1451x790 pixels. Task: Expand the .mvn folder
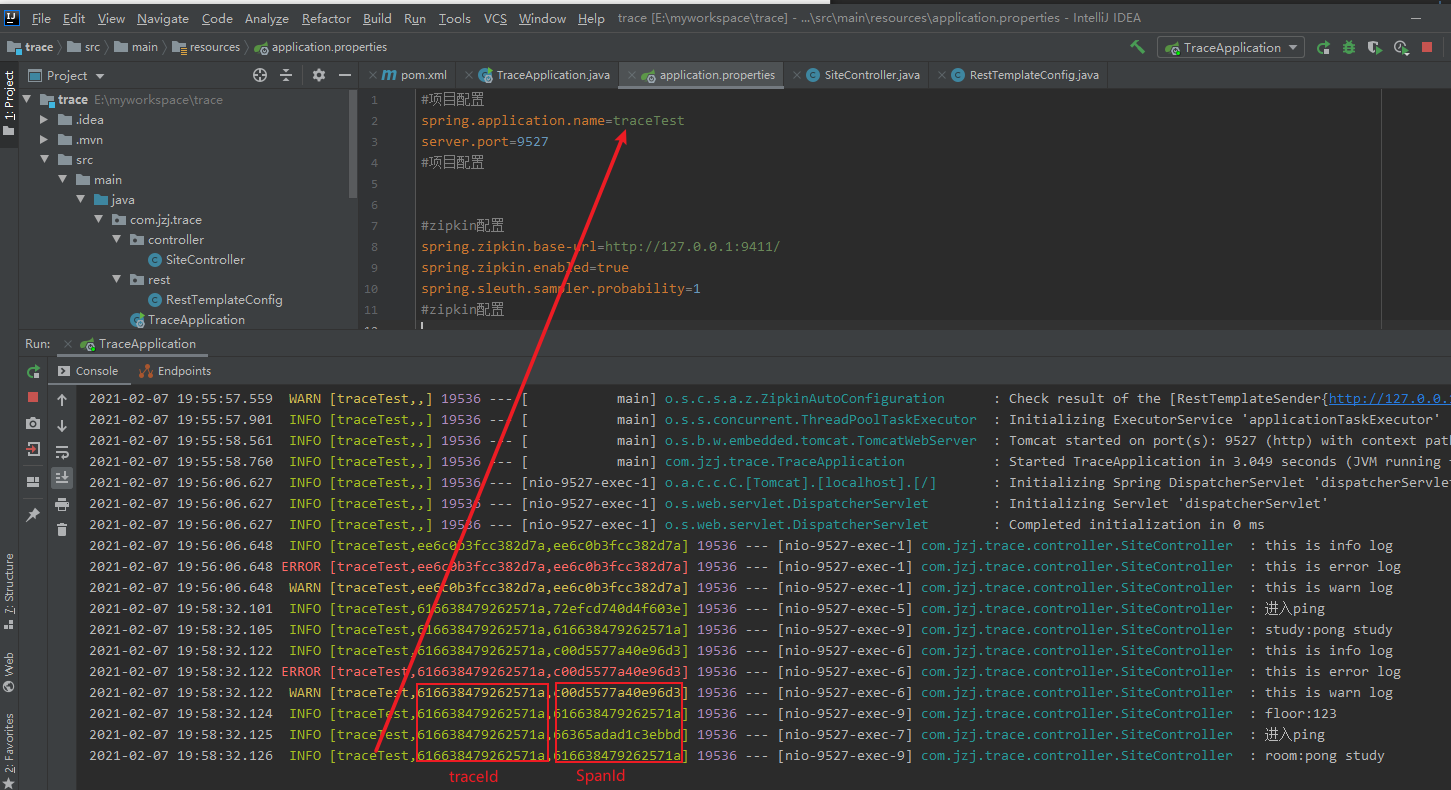[x=44, y=140]
